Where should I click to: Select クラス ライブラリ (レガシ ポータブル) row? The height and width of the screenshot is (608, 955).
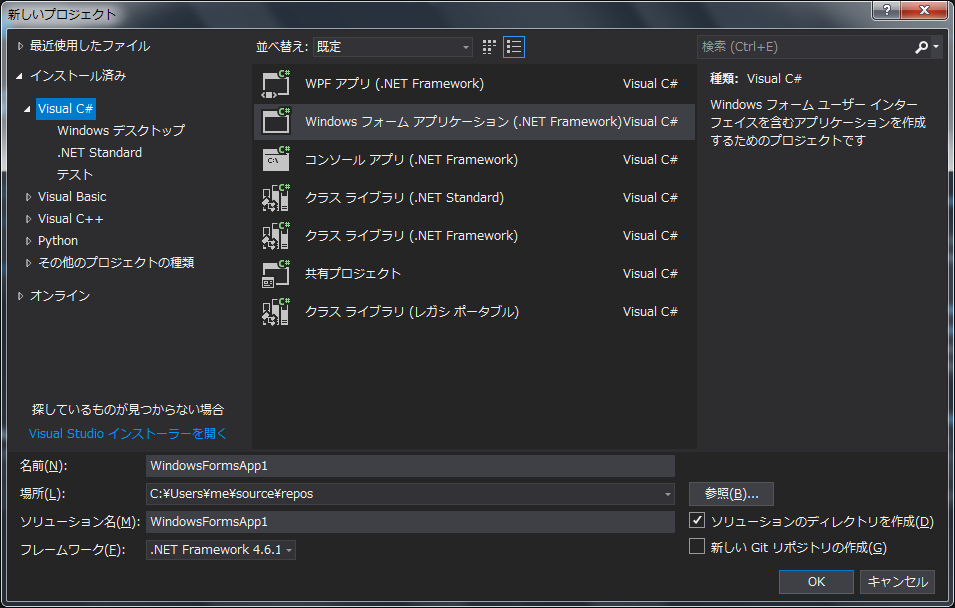(x=474, y=311)
